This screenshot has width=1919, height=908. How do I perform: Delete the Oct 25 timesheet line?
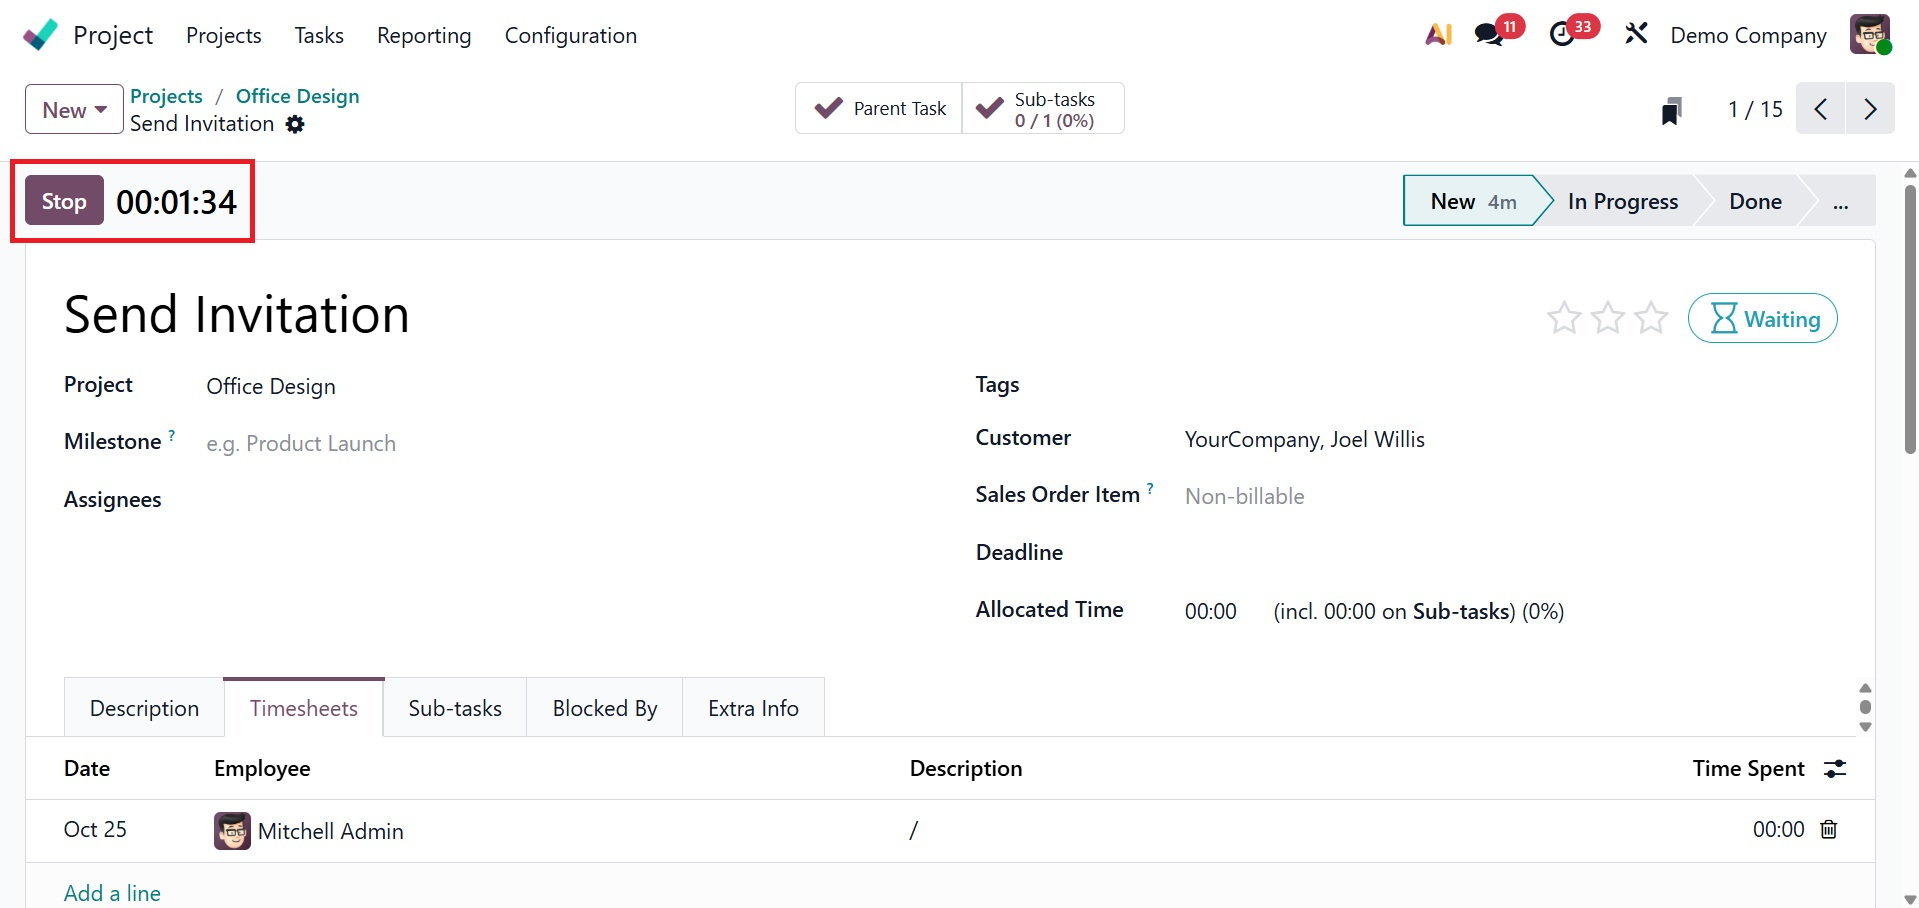click(1829, 829)
